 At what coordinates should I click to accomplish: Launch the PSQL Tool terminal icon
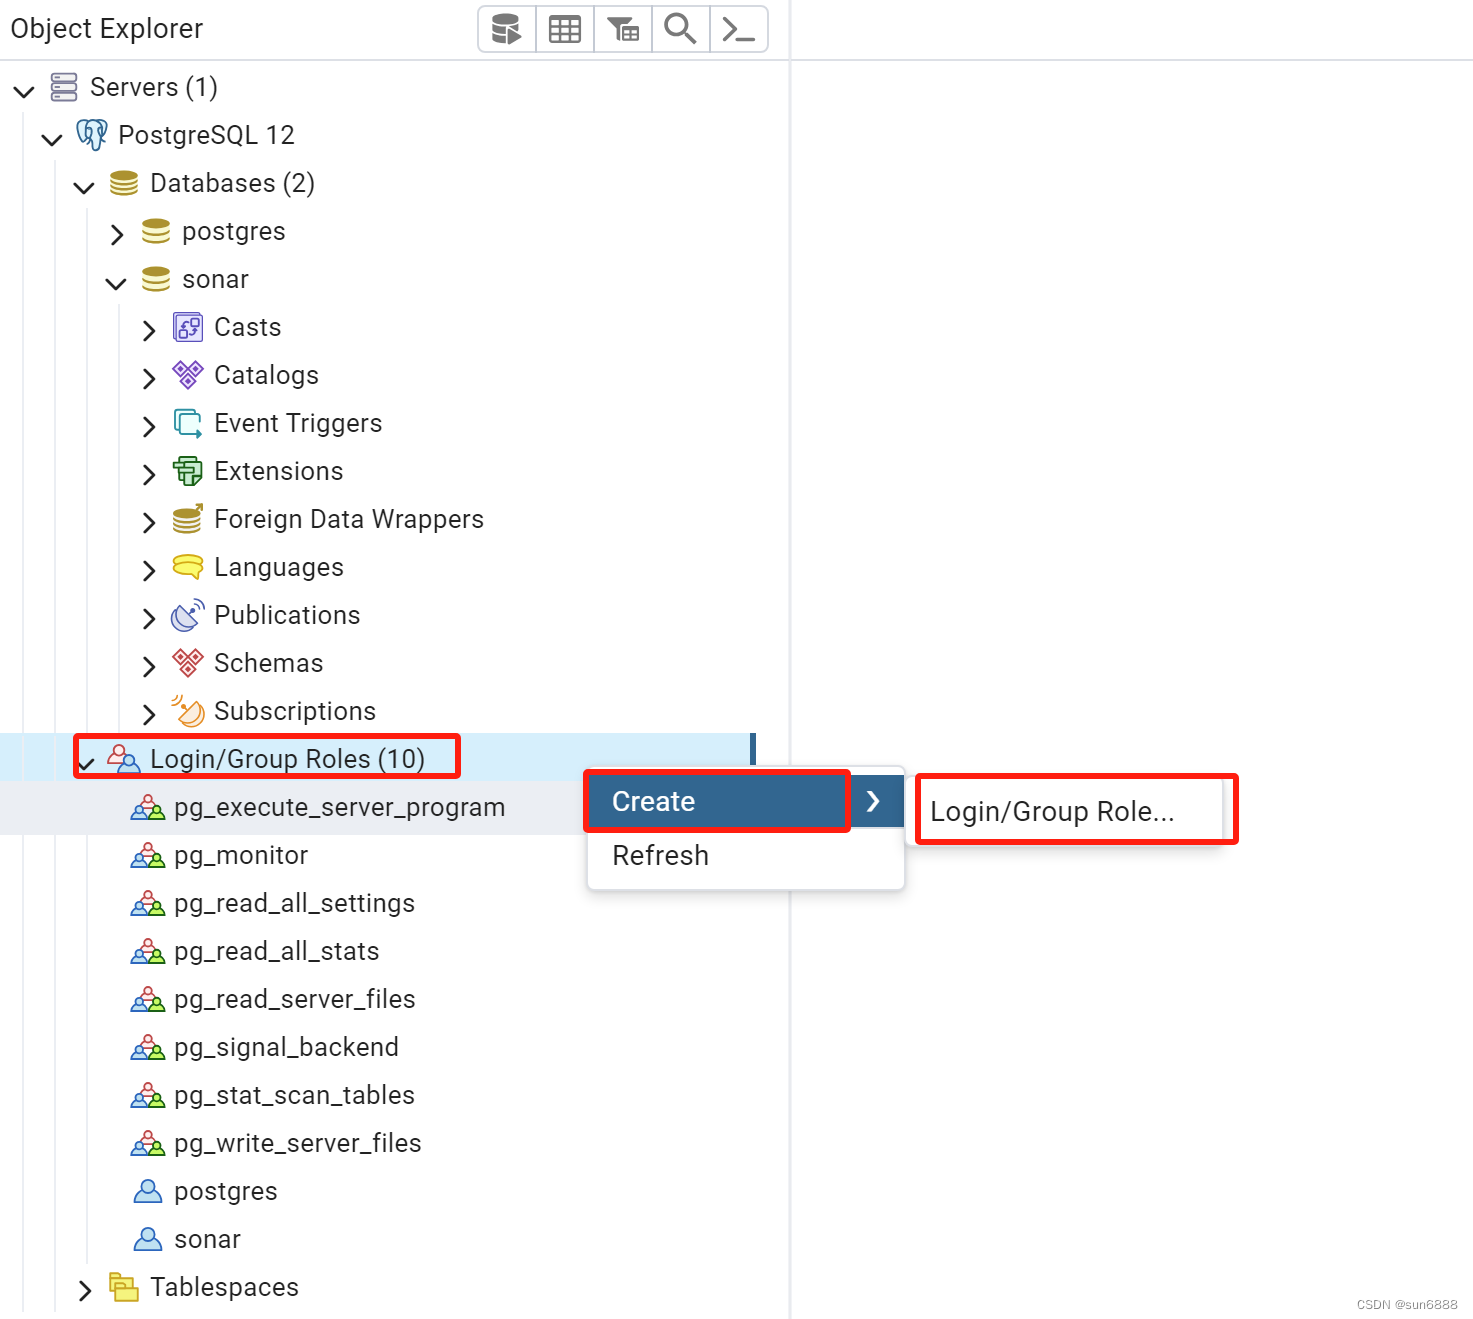click(x=739, y=29)
